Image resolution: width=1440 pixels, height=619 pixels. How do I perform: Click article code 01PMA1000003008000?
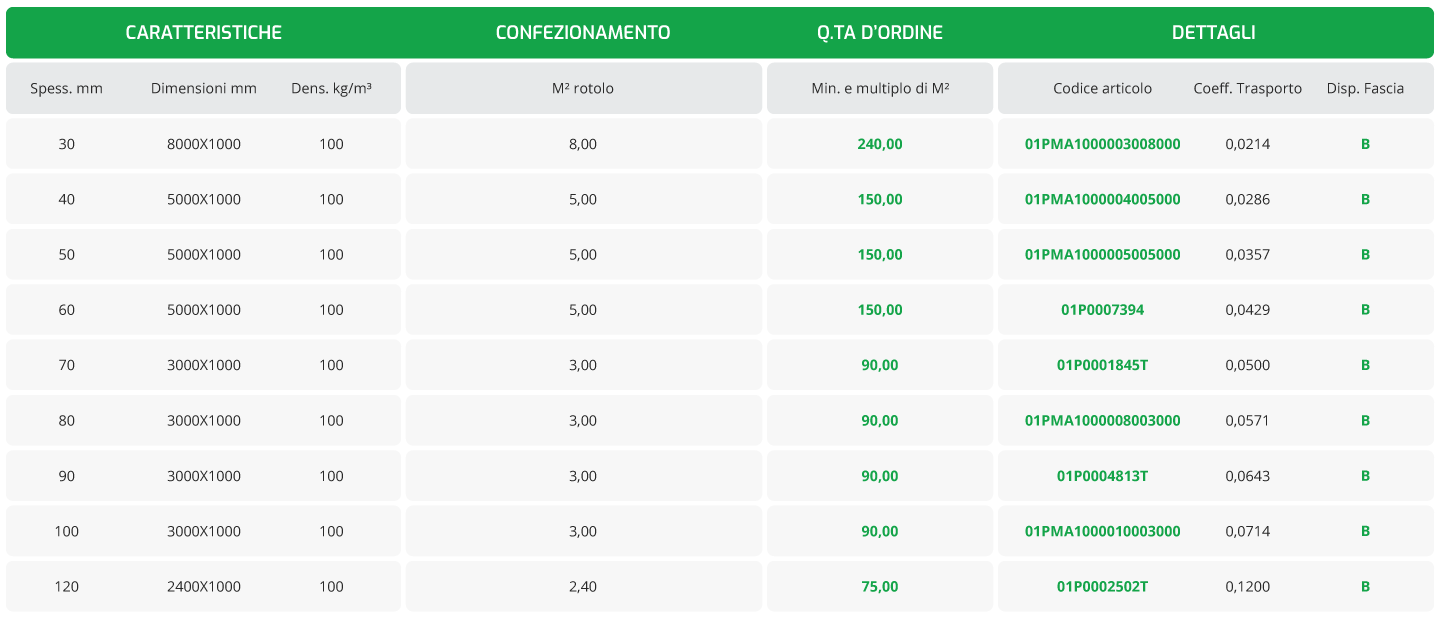tap(1102, 144)
